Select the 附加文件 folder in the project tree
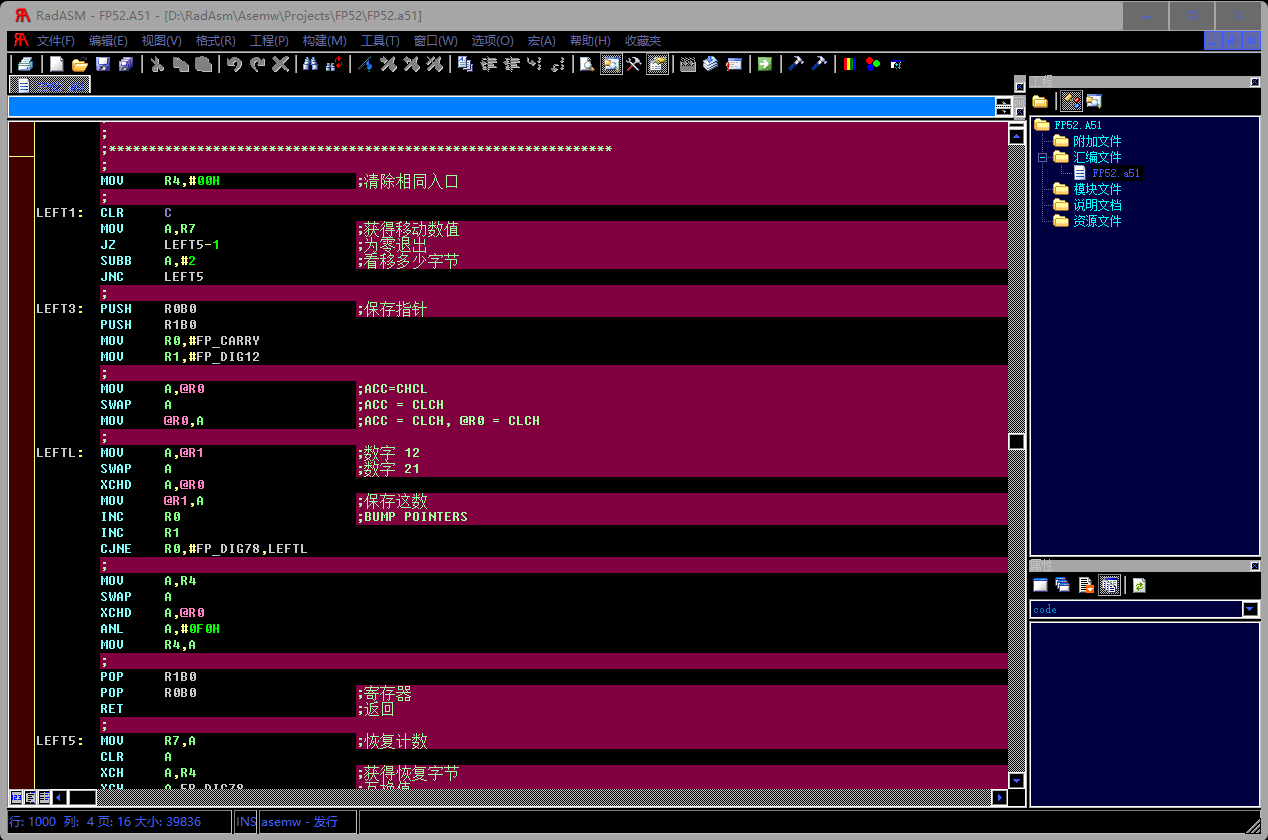Image resolution: width=1268 pixels, height=840 pixels. point(1097,141)
